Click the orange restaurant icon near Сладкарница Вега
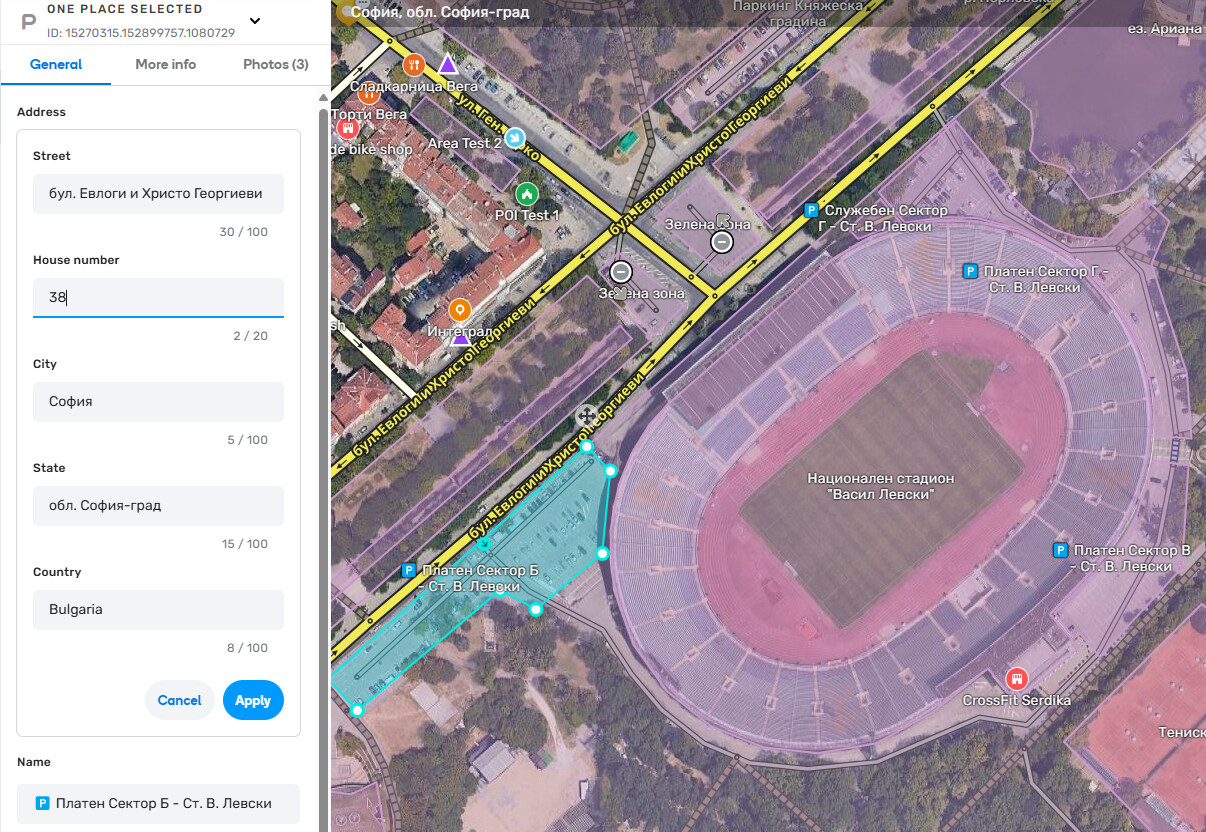 coord(414,65)
